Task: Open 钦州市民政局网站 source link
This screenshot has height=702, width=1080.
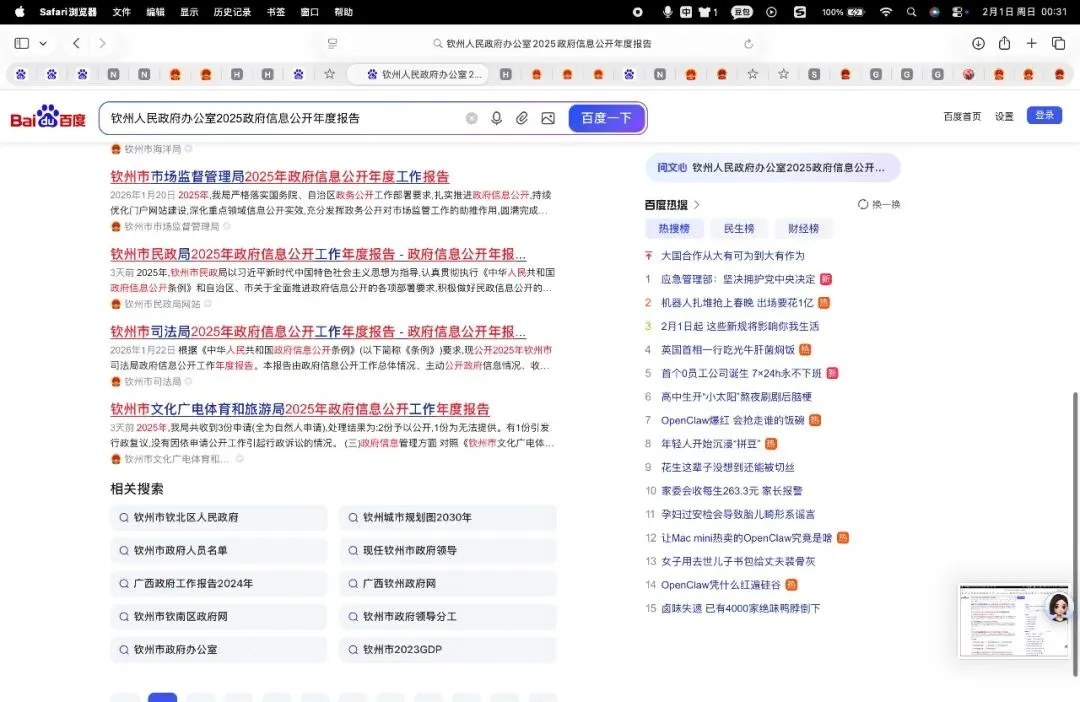Action: (162, 304)
